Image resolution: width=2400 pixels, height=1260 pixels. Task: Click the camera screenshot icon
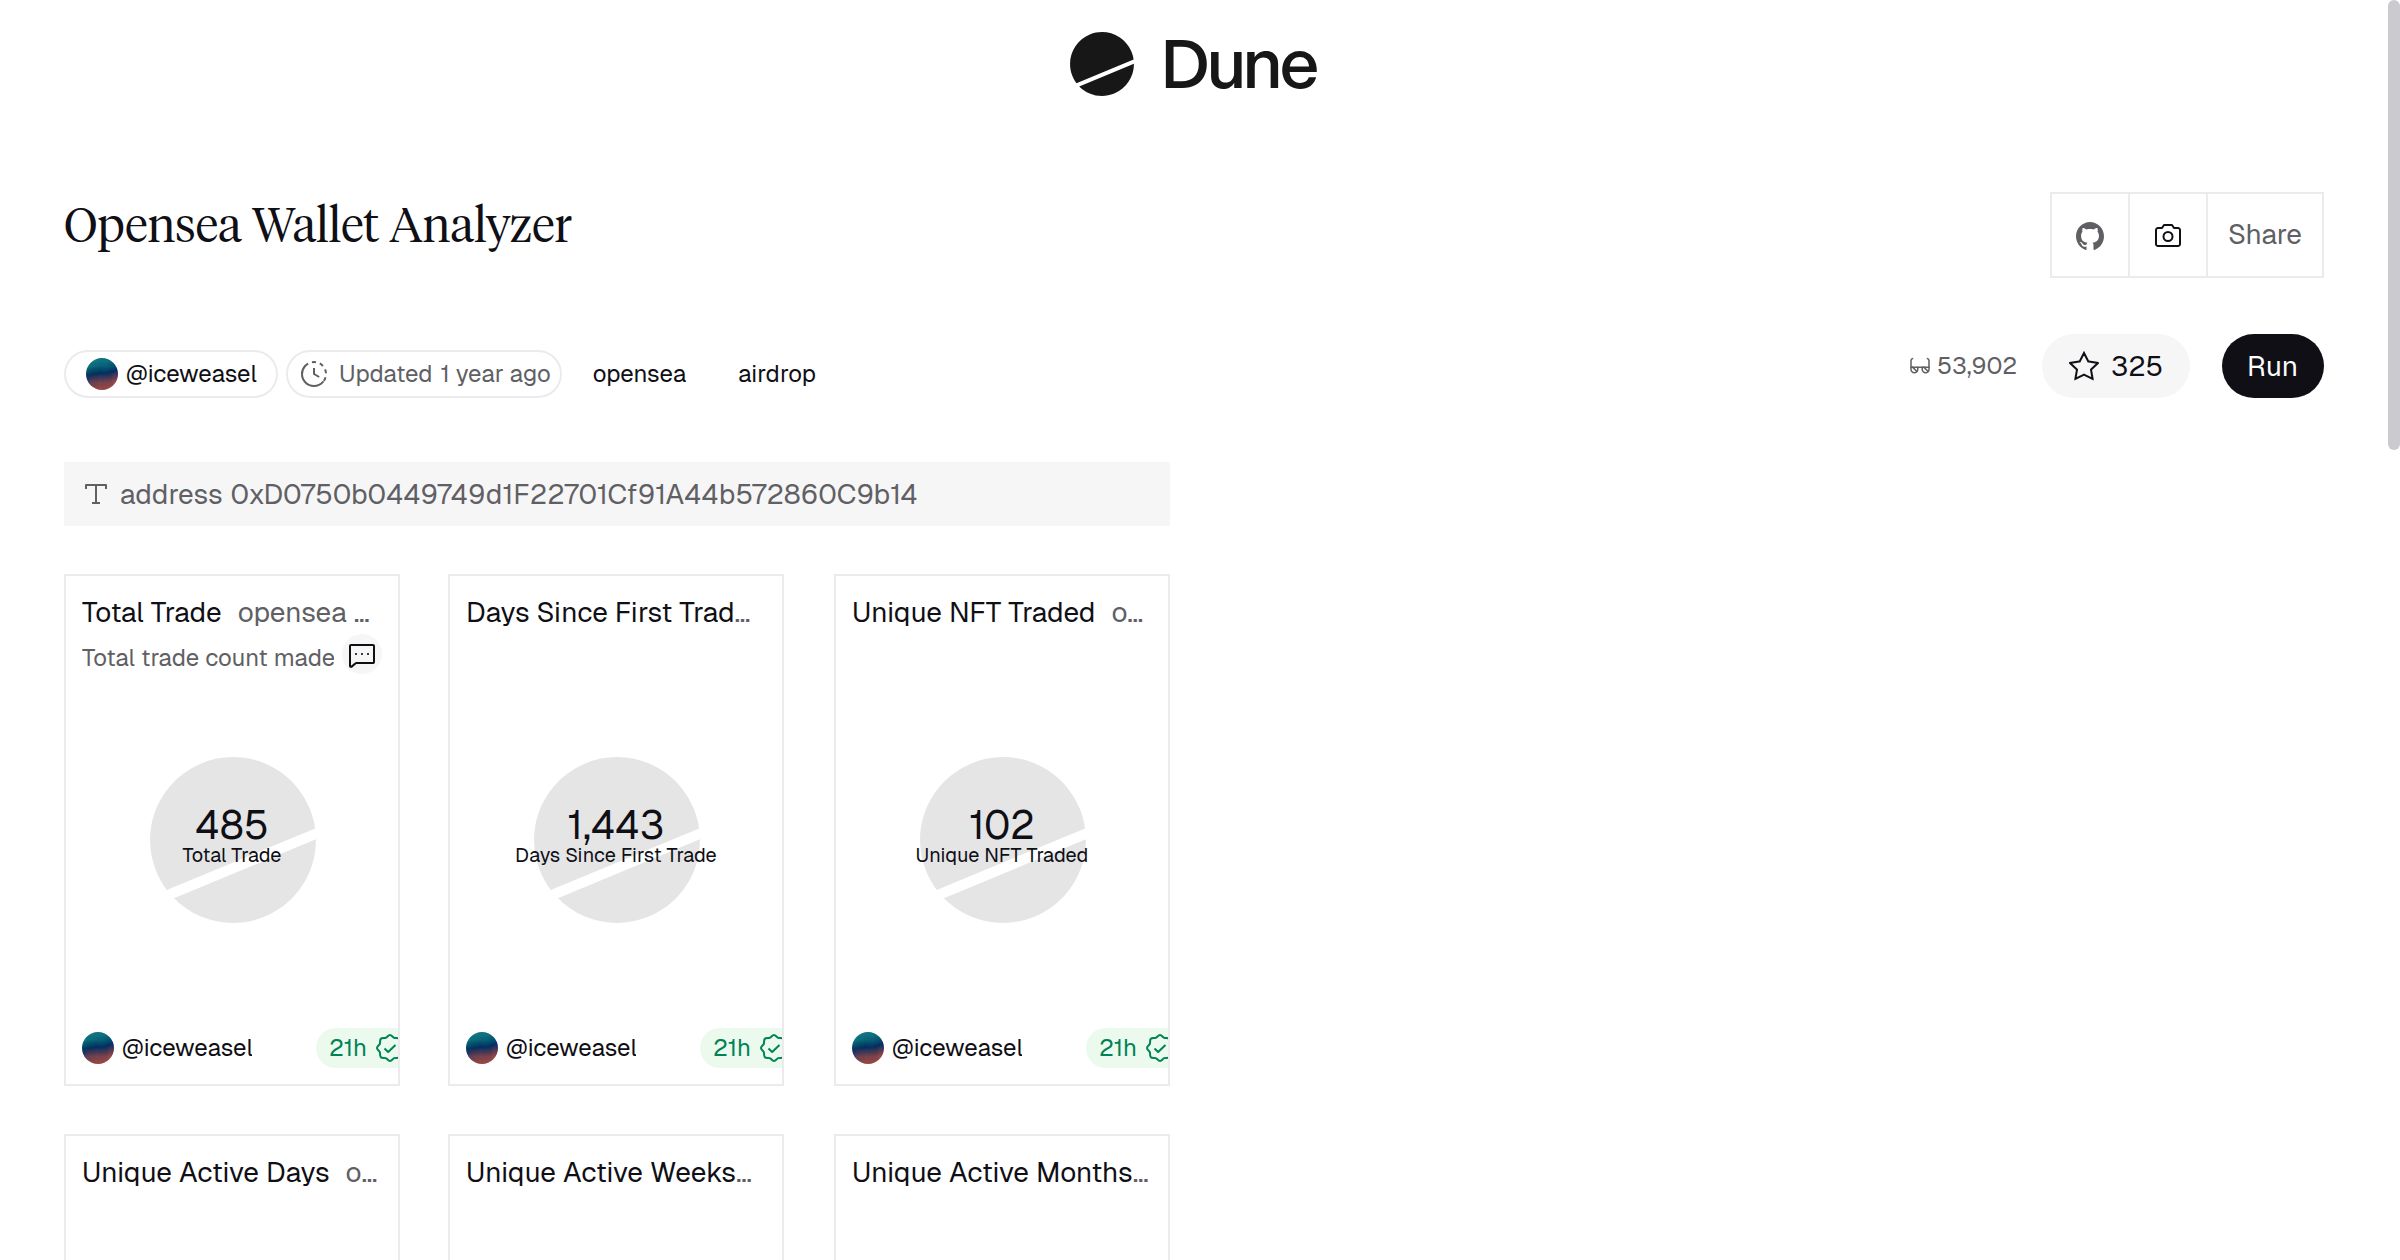(2166, 234)
